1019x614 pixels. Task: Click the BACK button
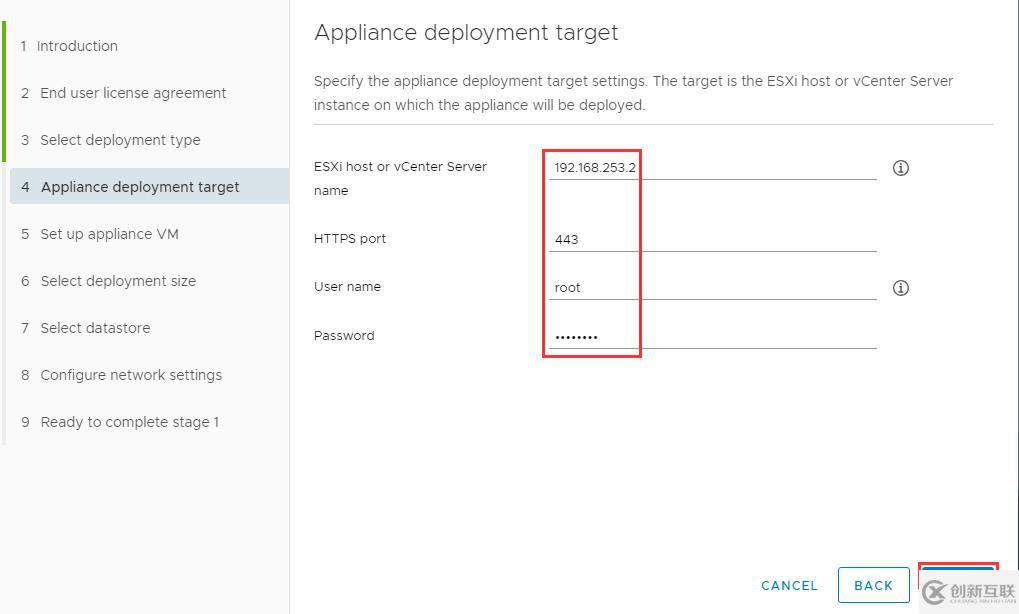pyautogui.click(x=873, y=585)
